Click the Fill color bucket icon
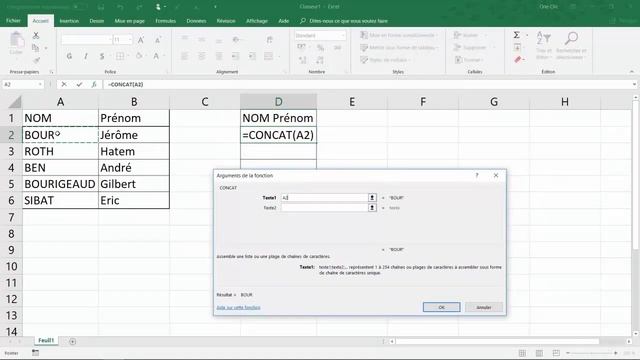Screen dimensions: 640x360 coord(139,56)
